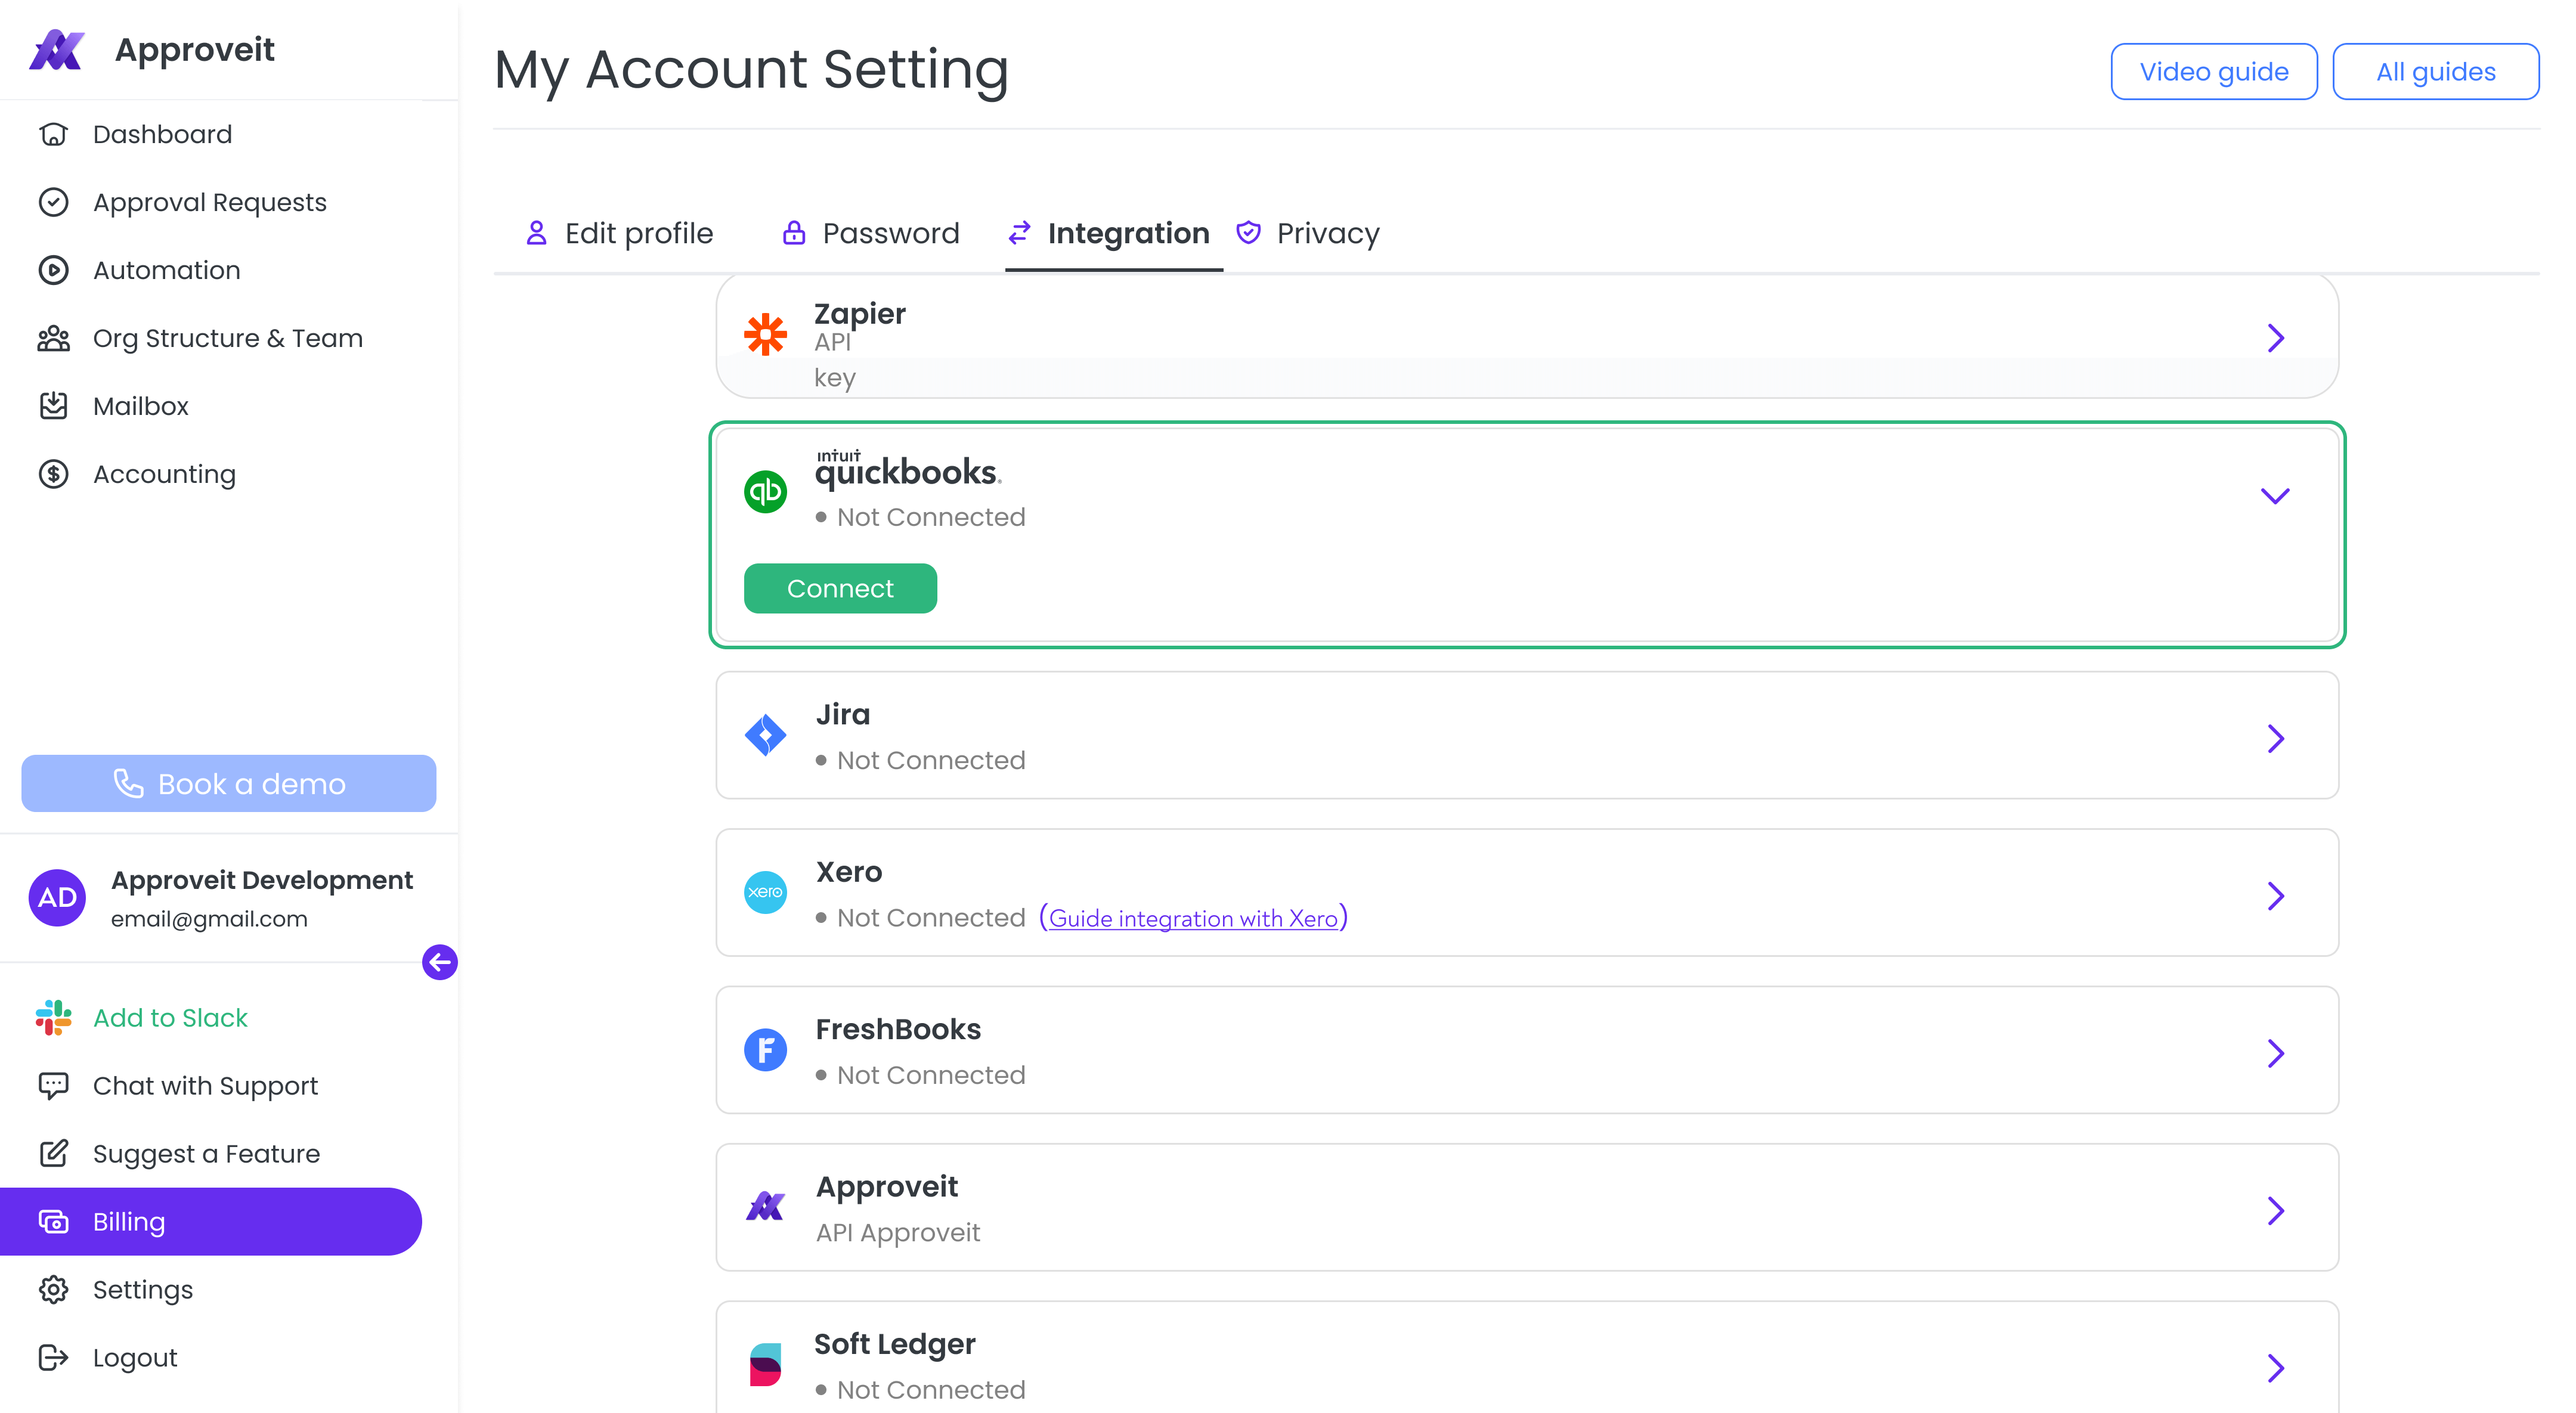Click the Video guide button
Image resolution: width=2576 pixels, height=1413 pixels.
click(x=2213, y=72)
